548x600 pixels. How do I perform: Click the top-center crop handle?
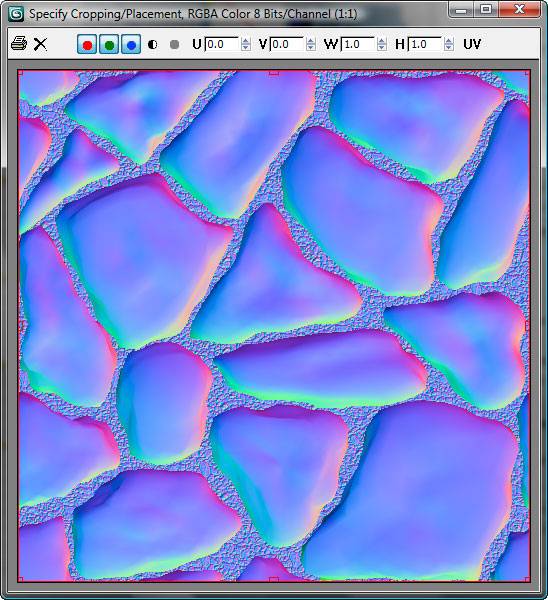274,72
